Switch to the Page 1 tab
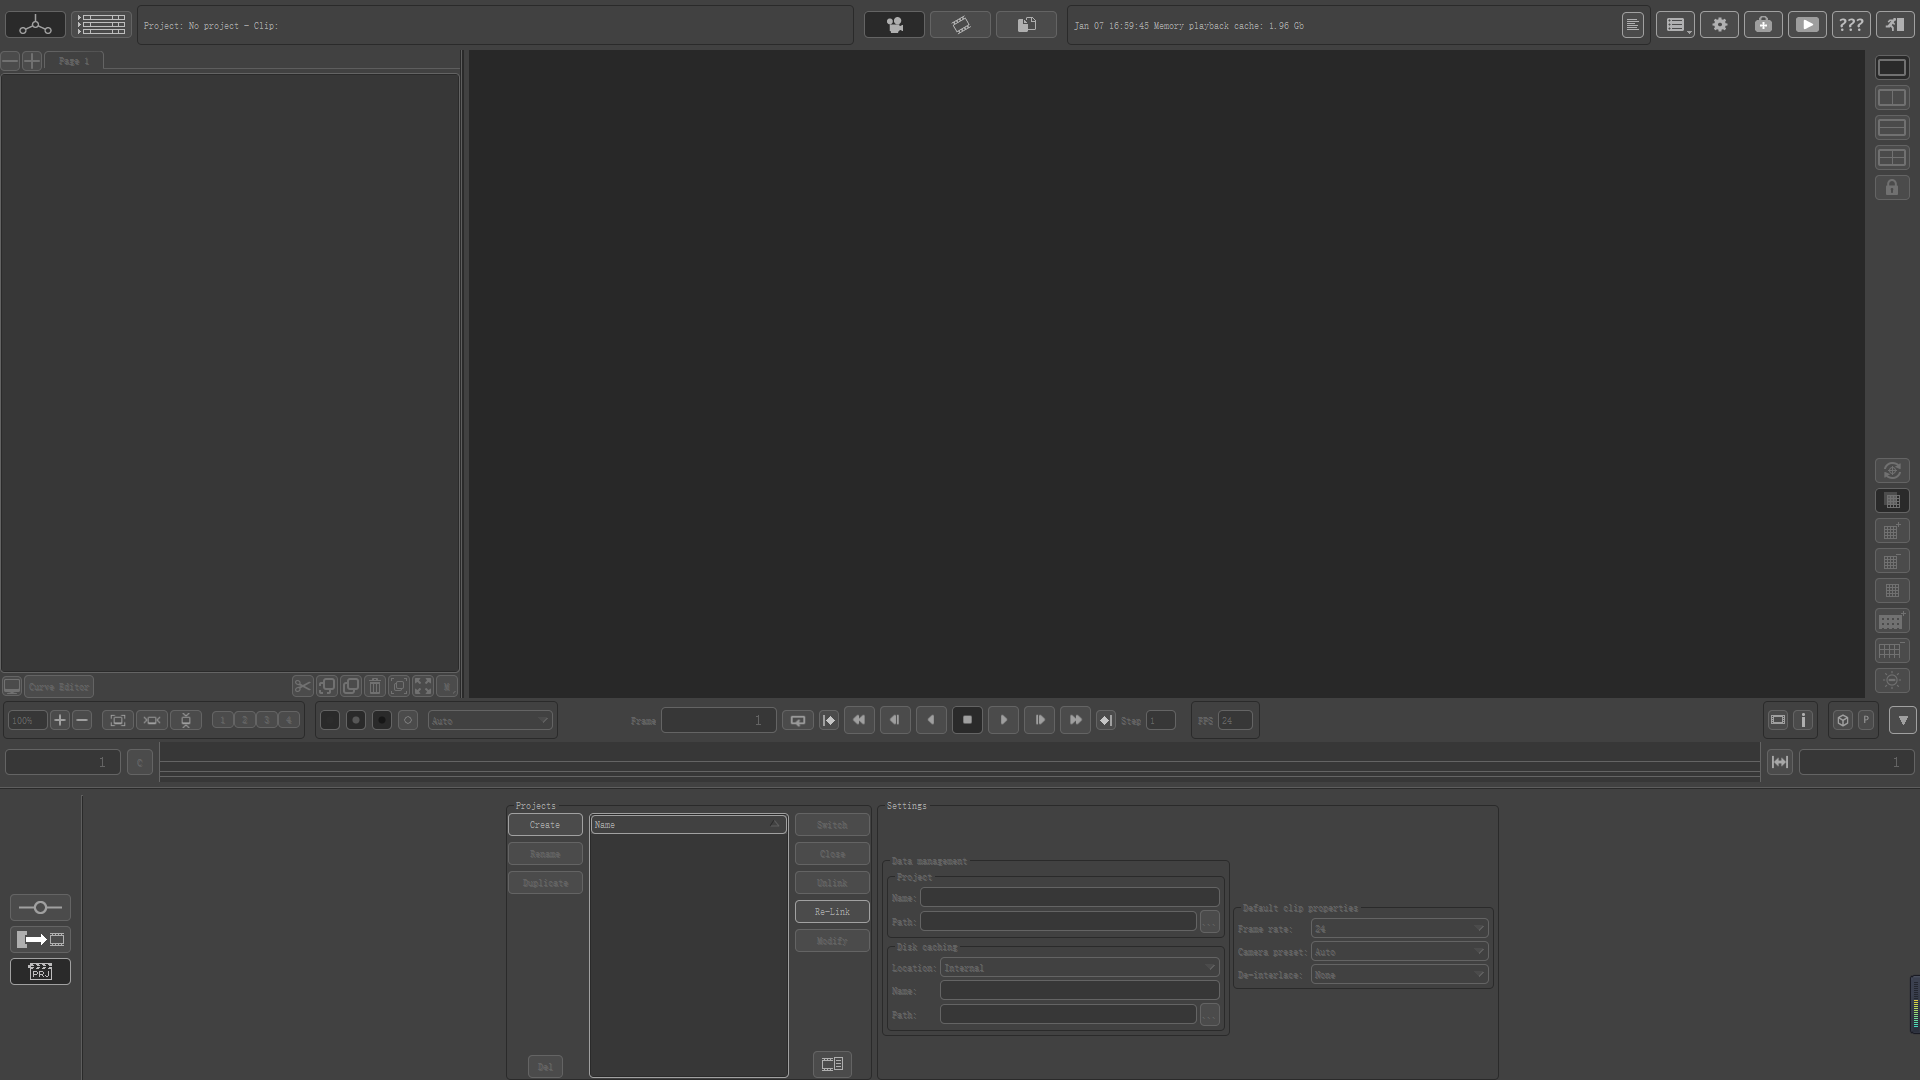The image size is (1920, 1080). pyautogui.click(x=75, y=61)
